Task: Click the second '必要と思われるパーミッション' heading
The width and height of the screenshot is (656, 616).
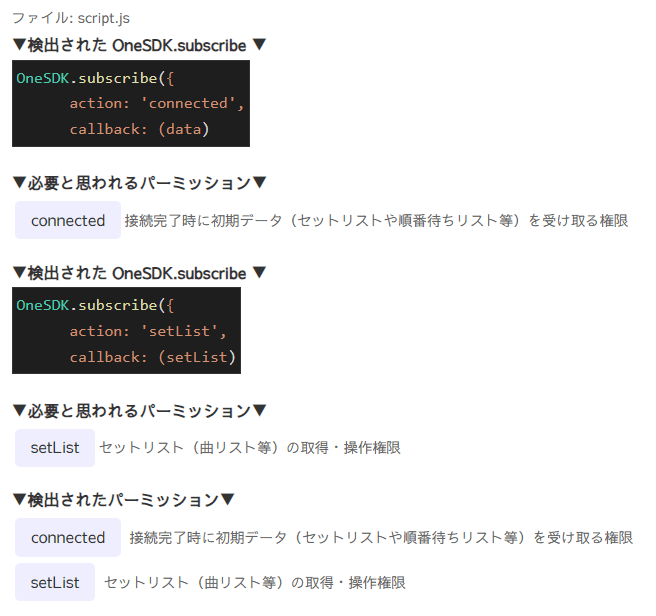Action: (x=139, y=411)
